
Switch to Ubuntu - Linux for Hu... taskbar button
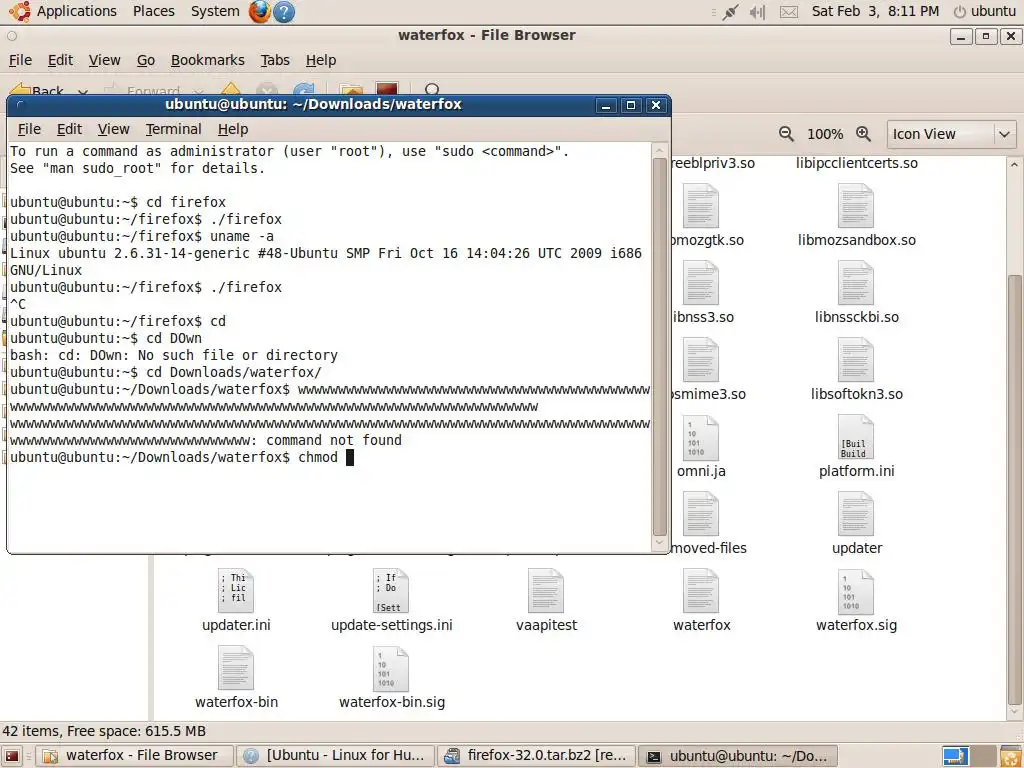pos(336,756)
